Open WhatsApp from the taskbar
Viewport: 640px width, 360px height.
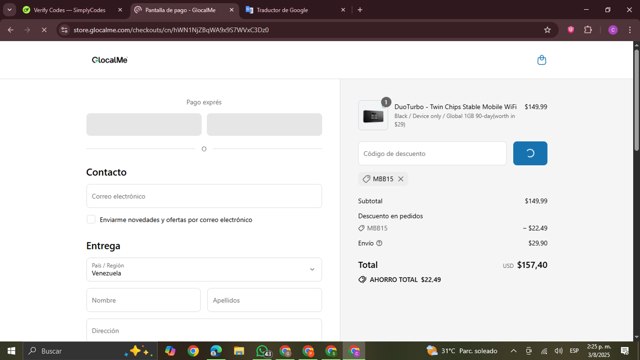tap(262, 351)
